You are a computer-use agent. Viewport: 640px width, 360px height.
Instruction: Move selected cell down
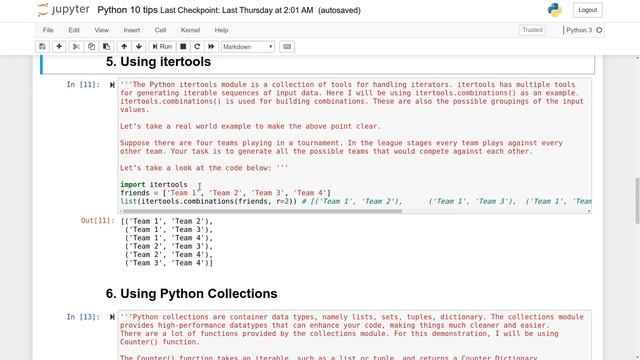pyautogui.click(x=139, y=47)
